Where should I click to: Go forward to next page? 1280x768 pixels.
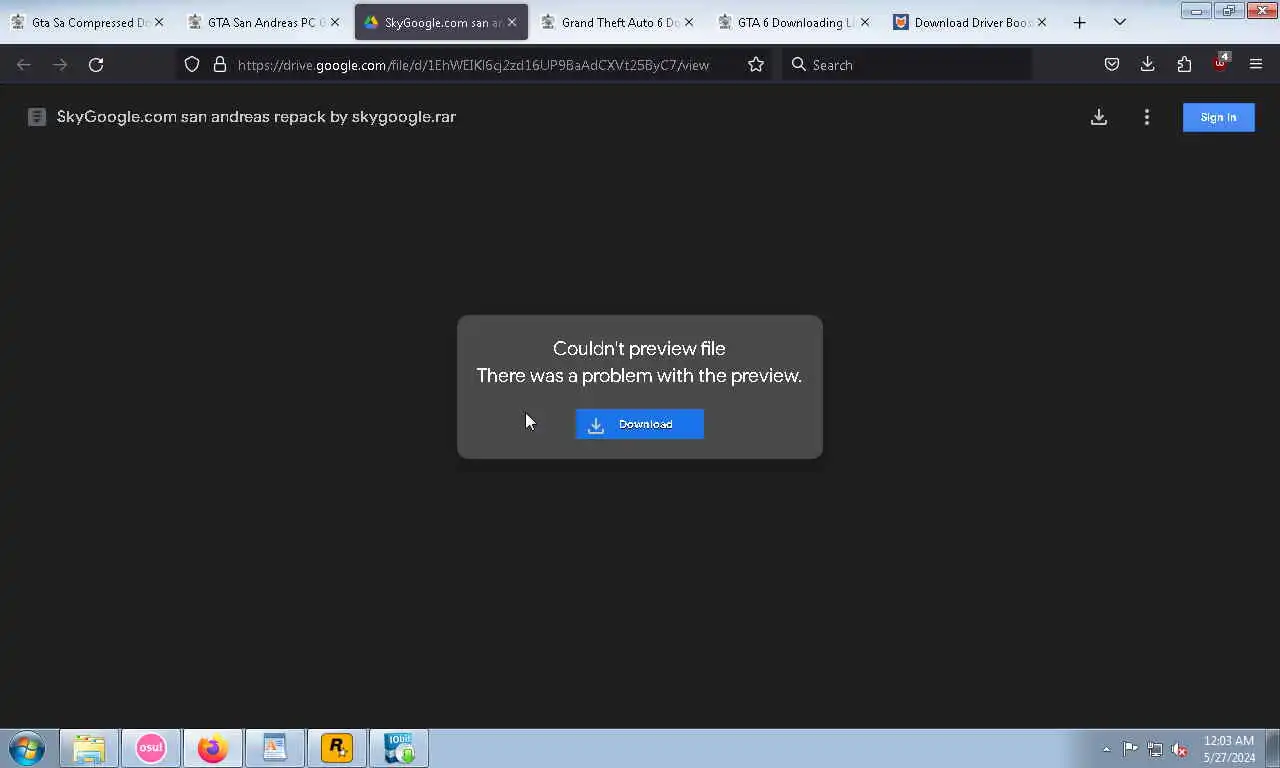click(x=60, y=65)
